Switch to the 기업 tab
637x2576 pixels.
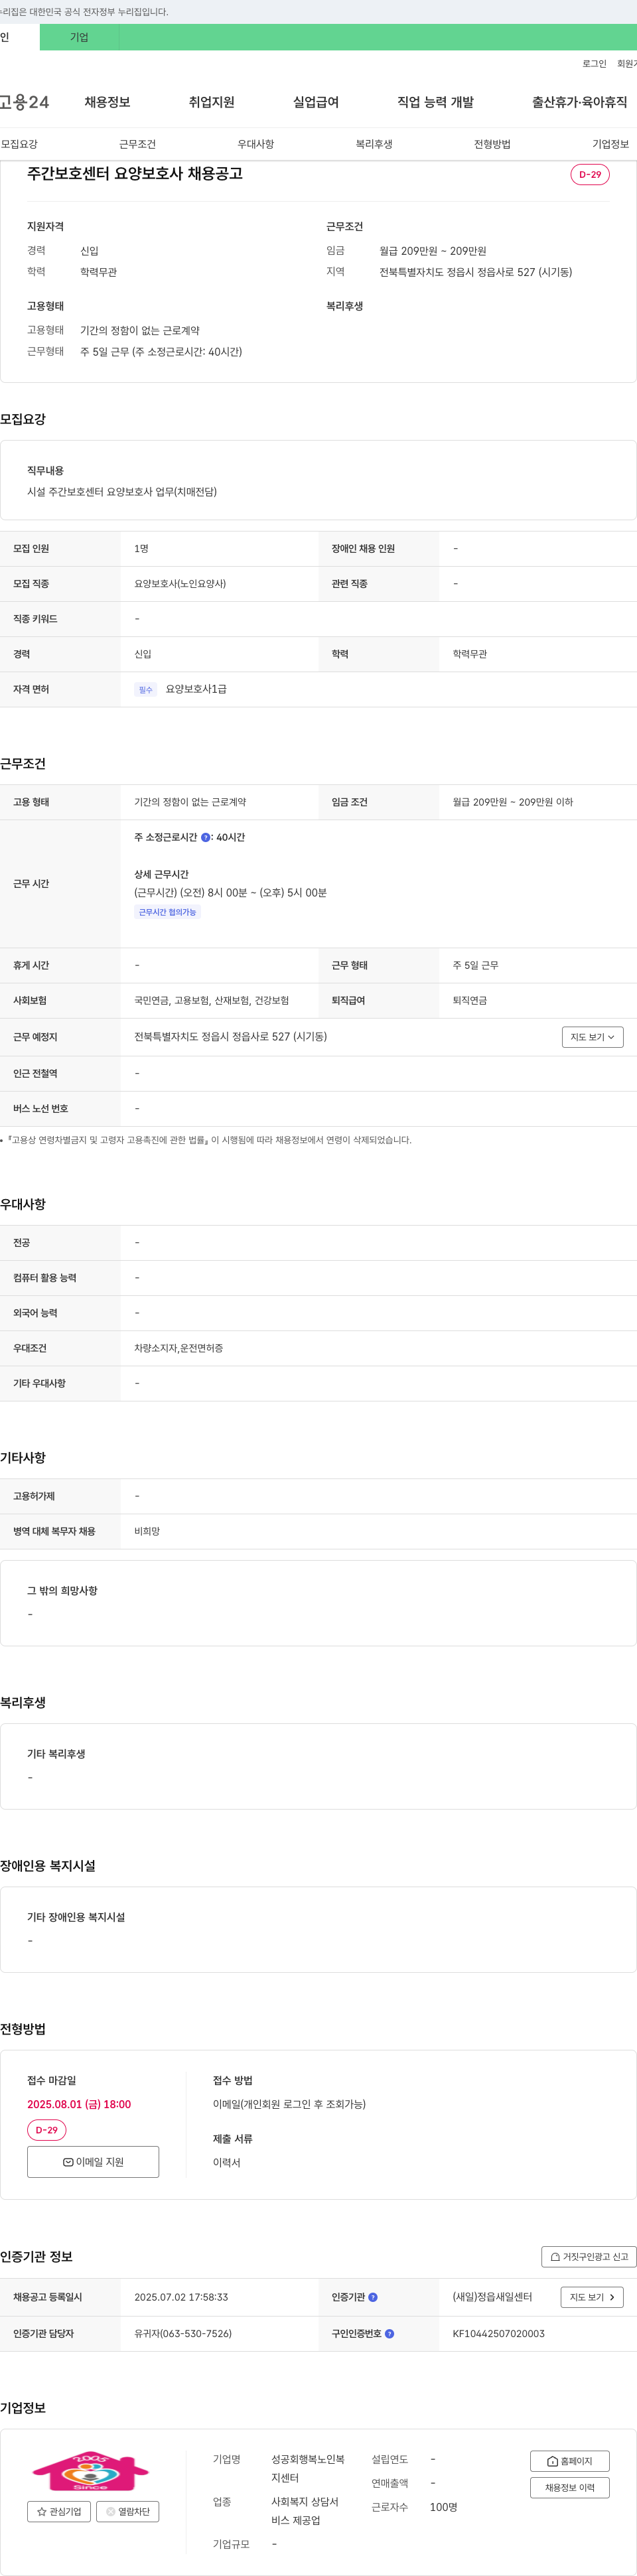79,37
